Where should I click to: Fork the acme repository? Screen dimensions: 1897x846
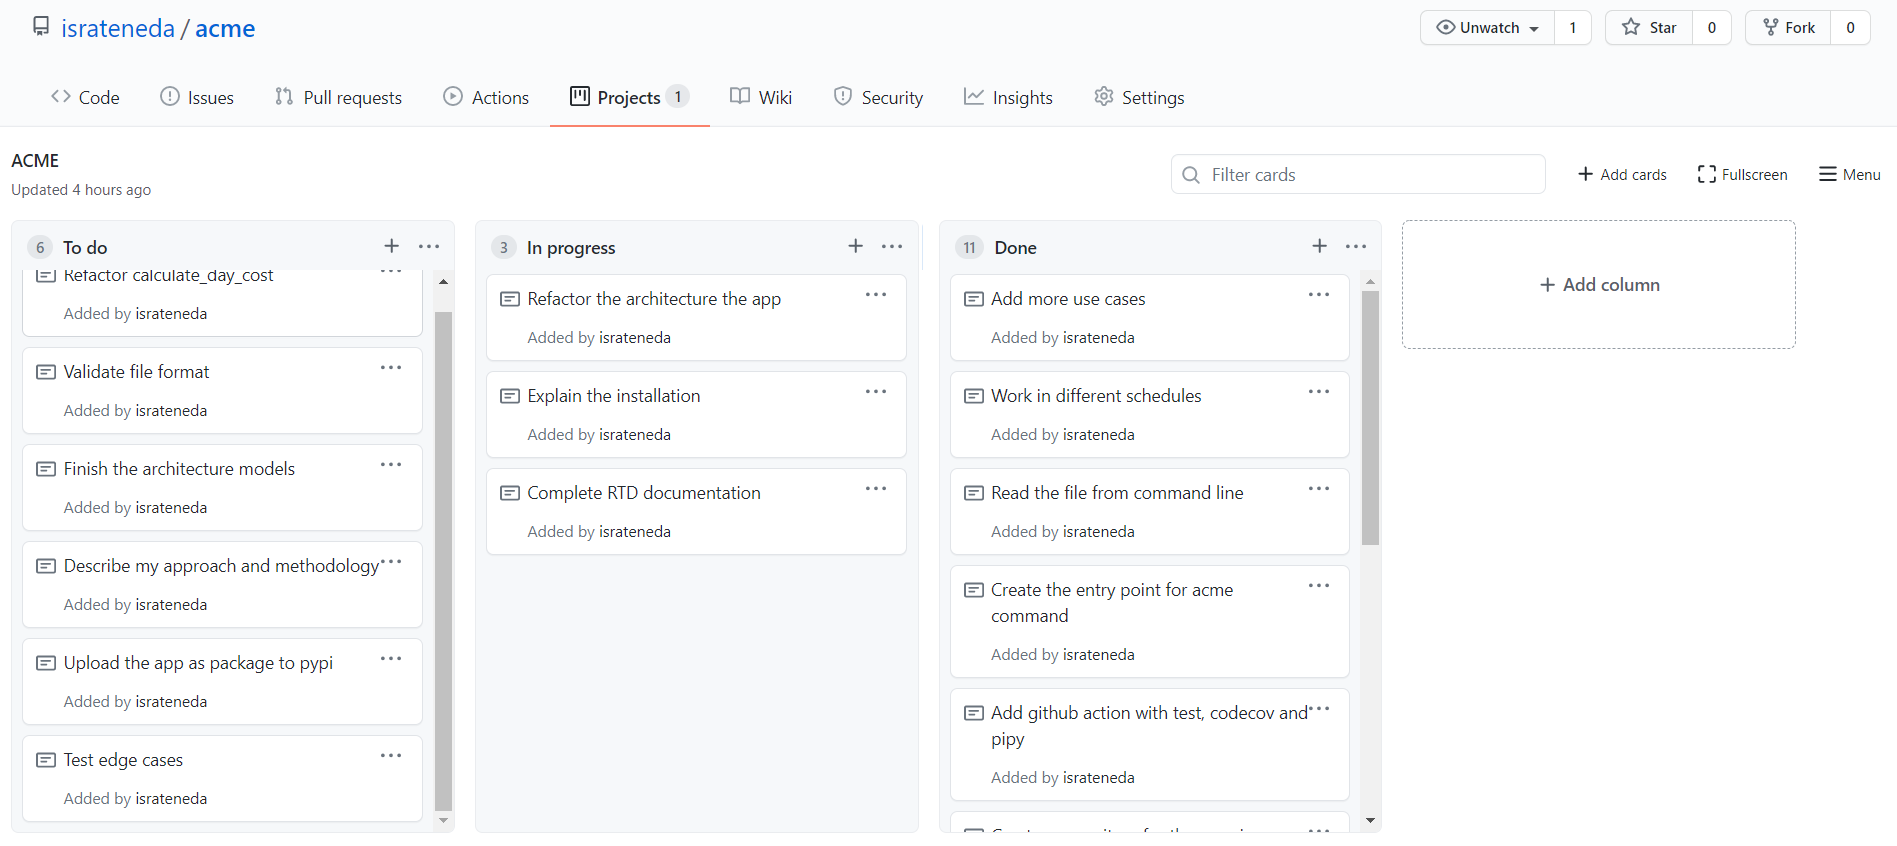pyautogui.click(x=1788, y=28)
